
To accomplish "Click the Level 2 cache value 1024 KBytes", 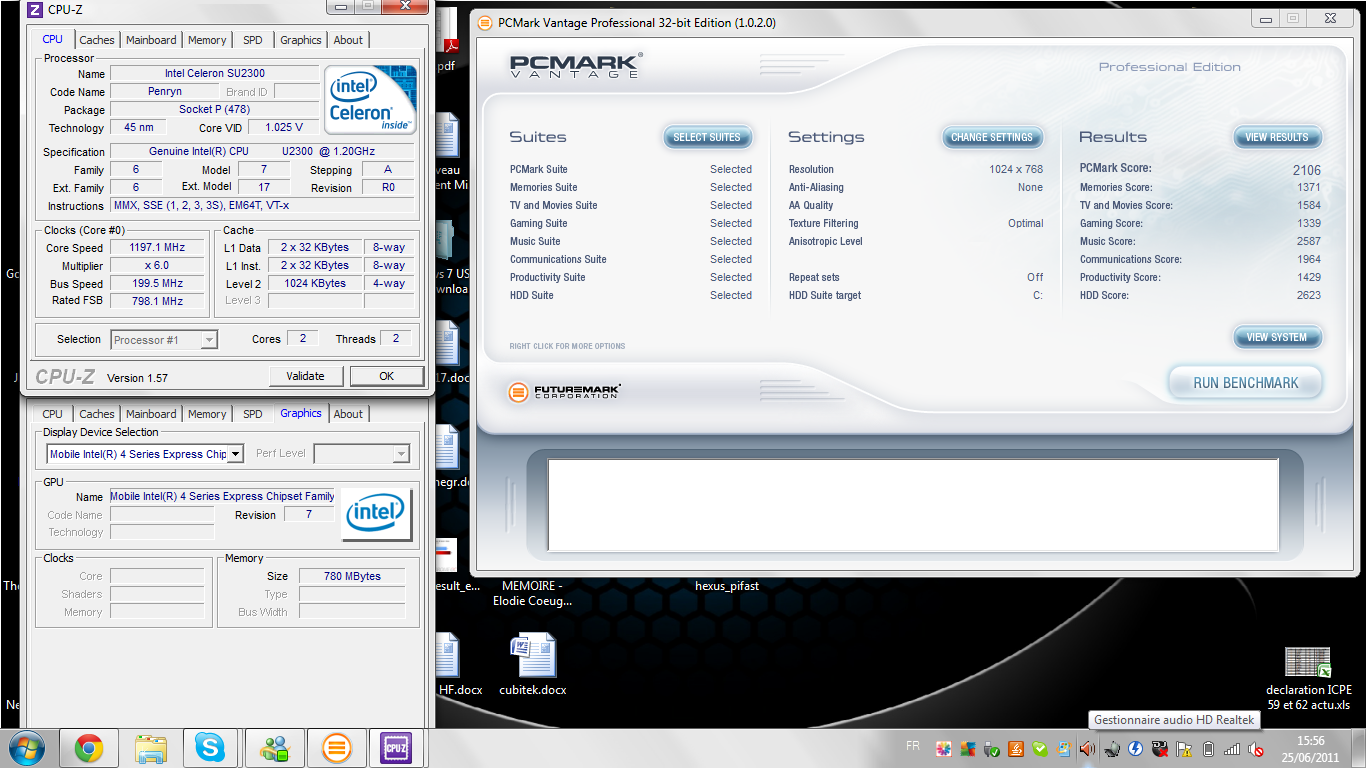I will click(315, 284).
